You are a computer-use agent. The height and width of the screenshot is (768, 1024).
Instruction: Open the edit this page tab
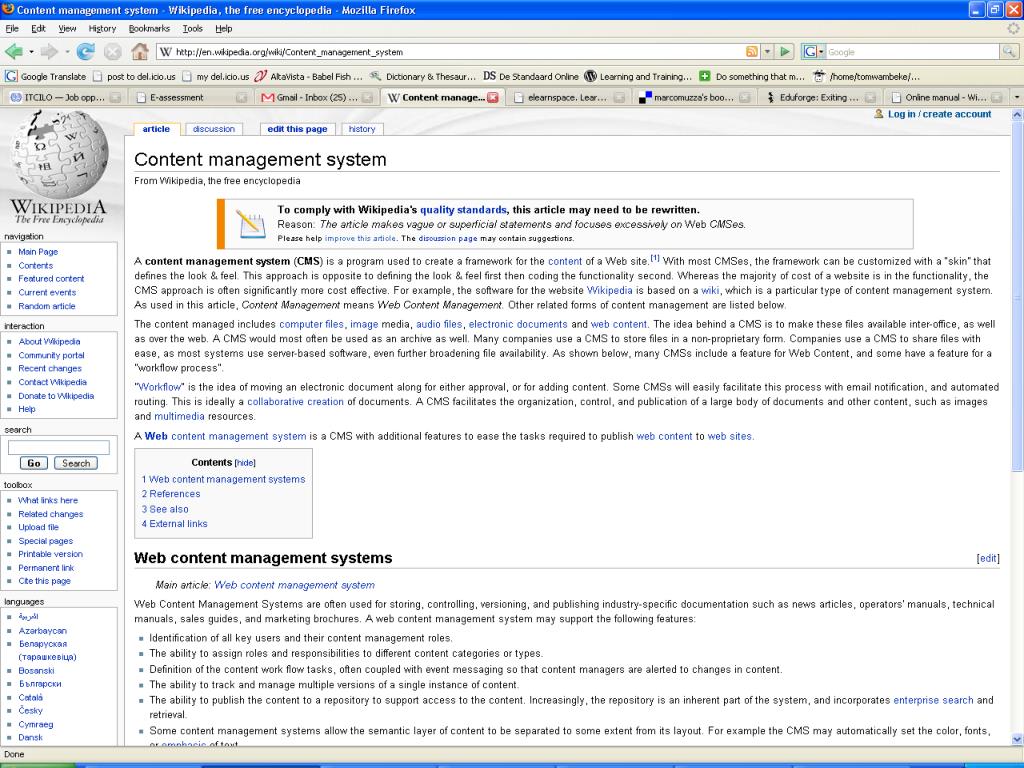[x=297, y=129]
